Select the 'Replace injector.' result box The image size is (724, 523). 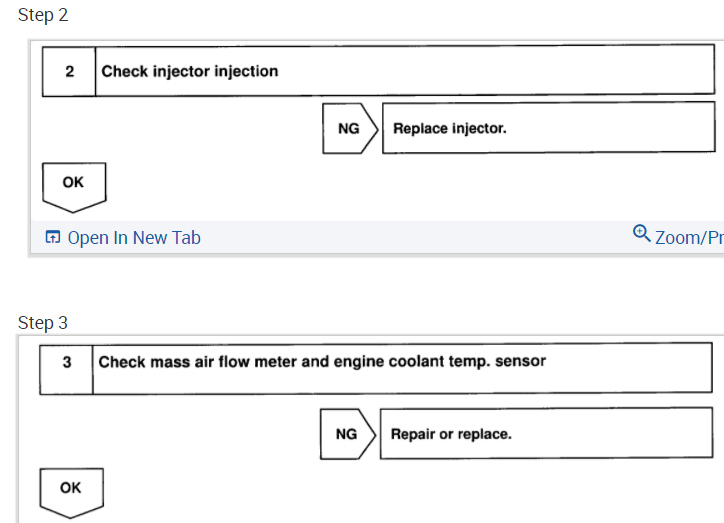tap(548, 128)
